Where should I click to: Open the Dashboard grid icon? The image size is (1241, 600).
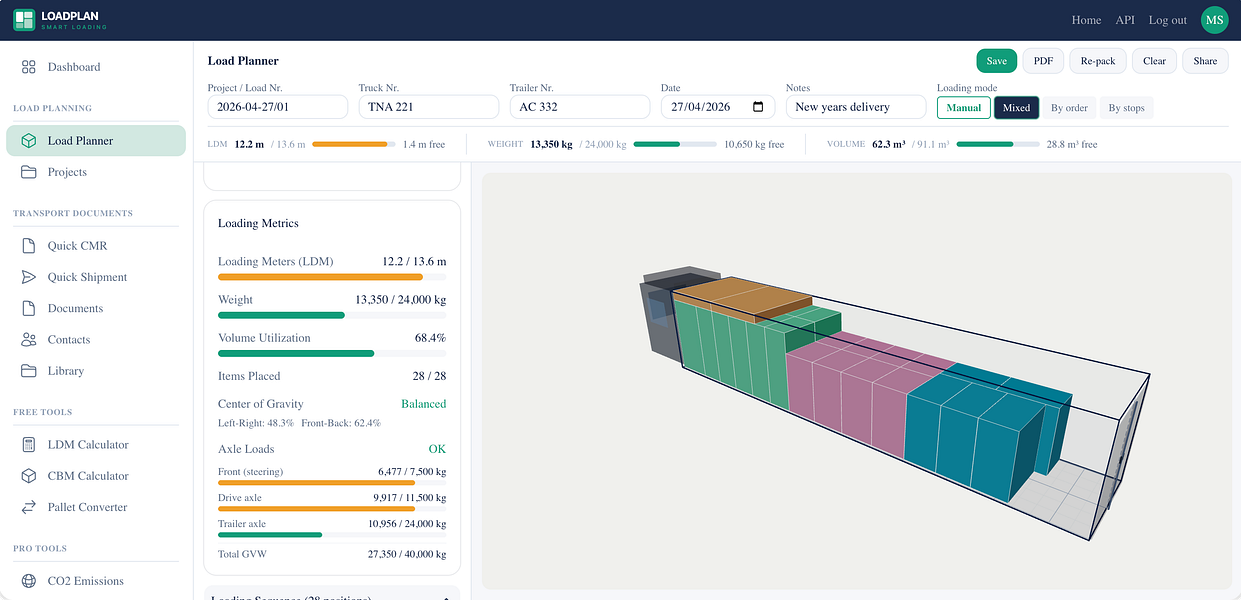(29, 67)
